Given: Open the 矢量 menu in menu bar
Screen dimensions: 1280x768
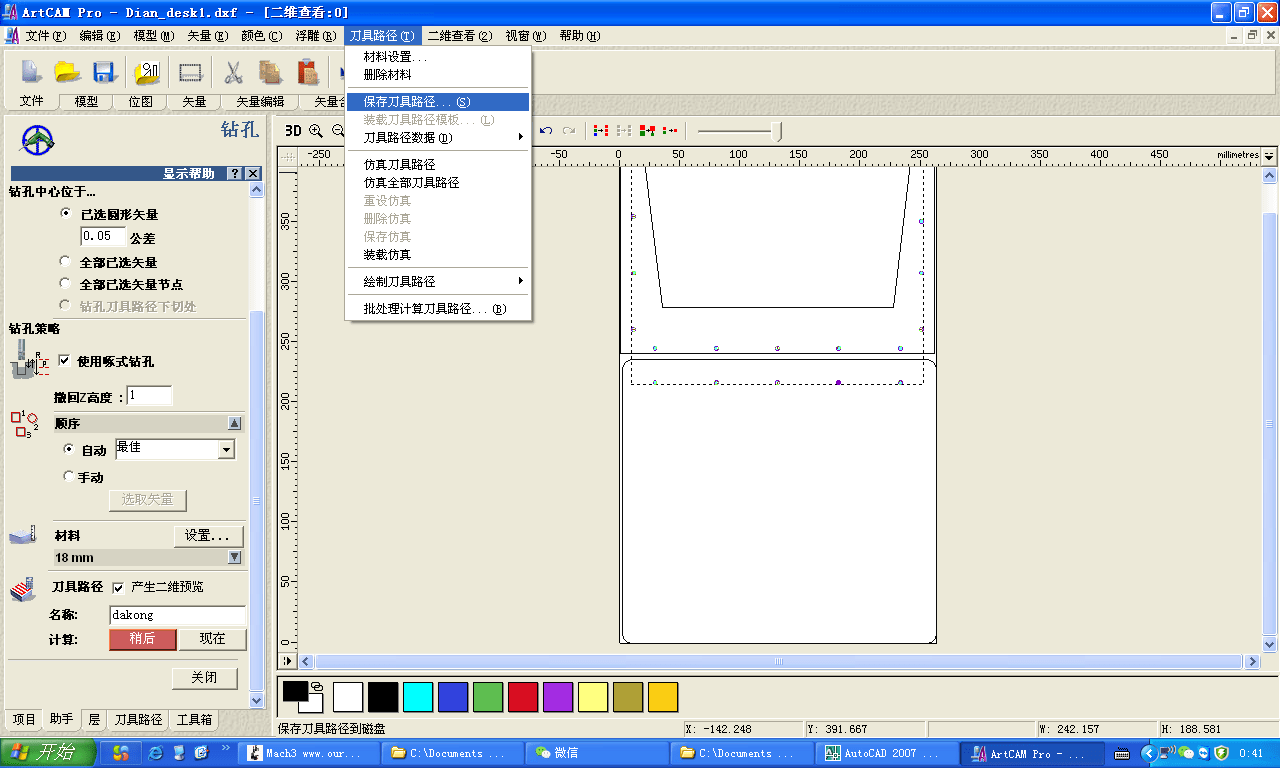Looking at the screenshot, I should (208, 36).
